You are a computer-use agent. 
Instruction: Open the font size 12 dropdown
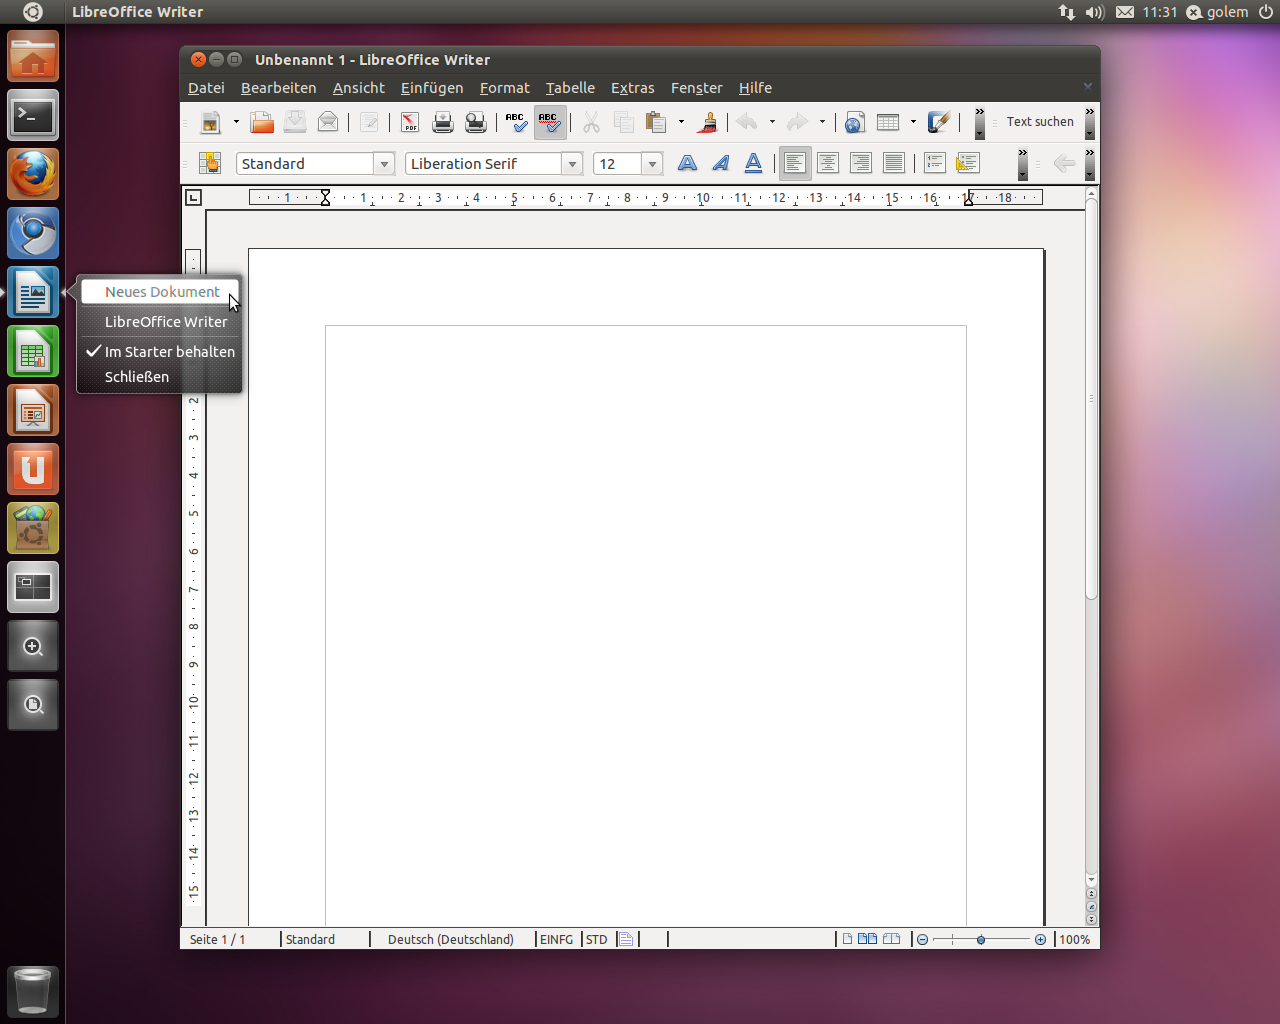click(x=652, y=164)
